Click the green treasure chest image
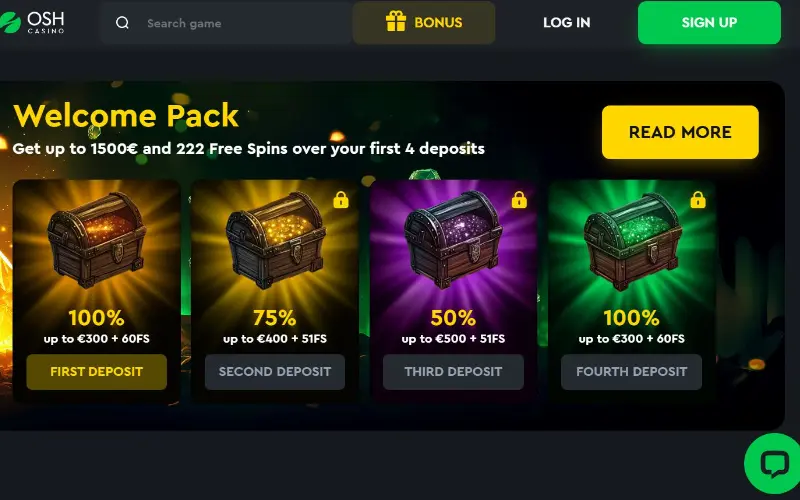 pyautogui.click(x=632, y=241)
